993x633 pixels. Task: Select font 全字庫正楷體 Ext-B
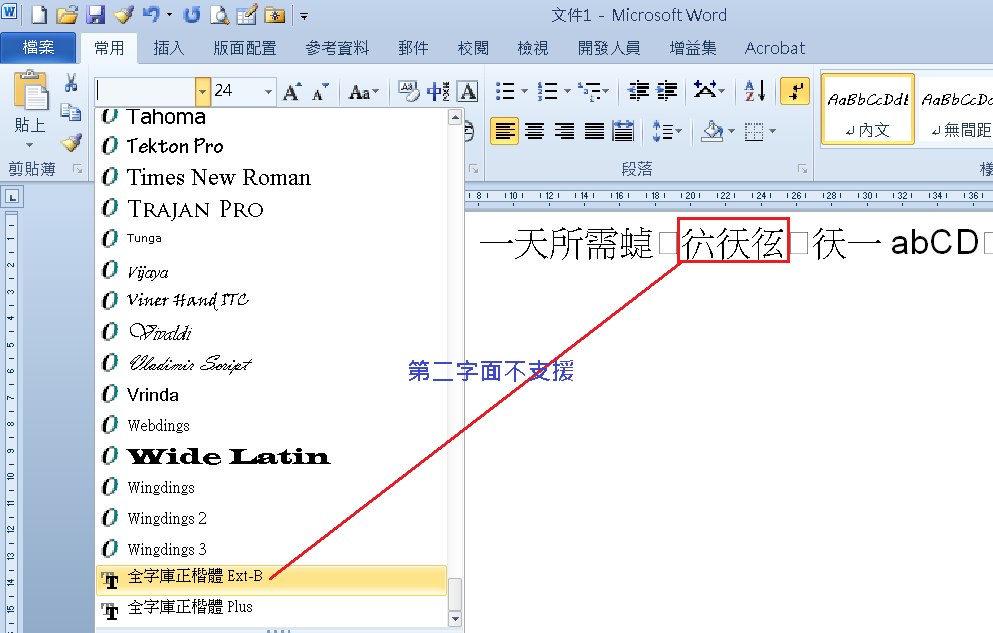[271, 580]
